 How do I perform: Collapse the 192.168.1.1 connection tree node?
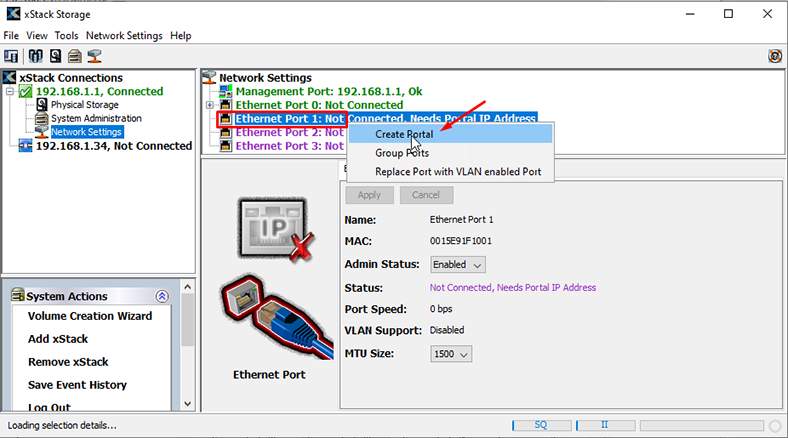[10, 91]
